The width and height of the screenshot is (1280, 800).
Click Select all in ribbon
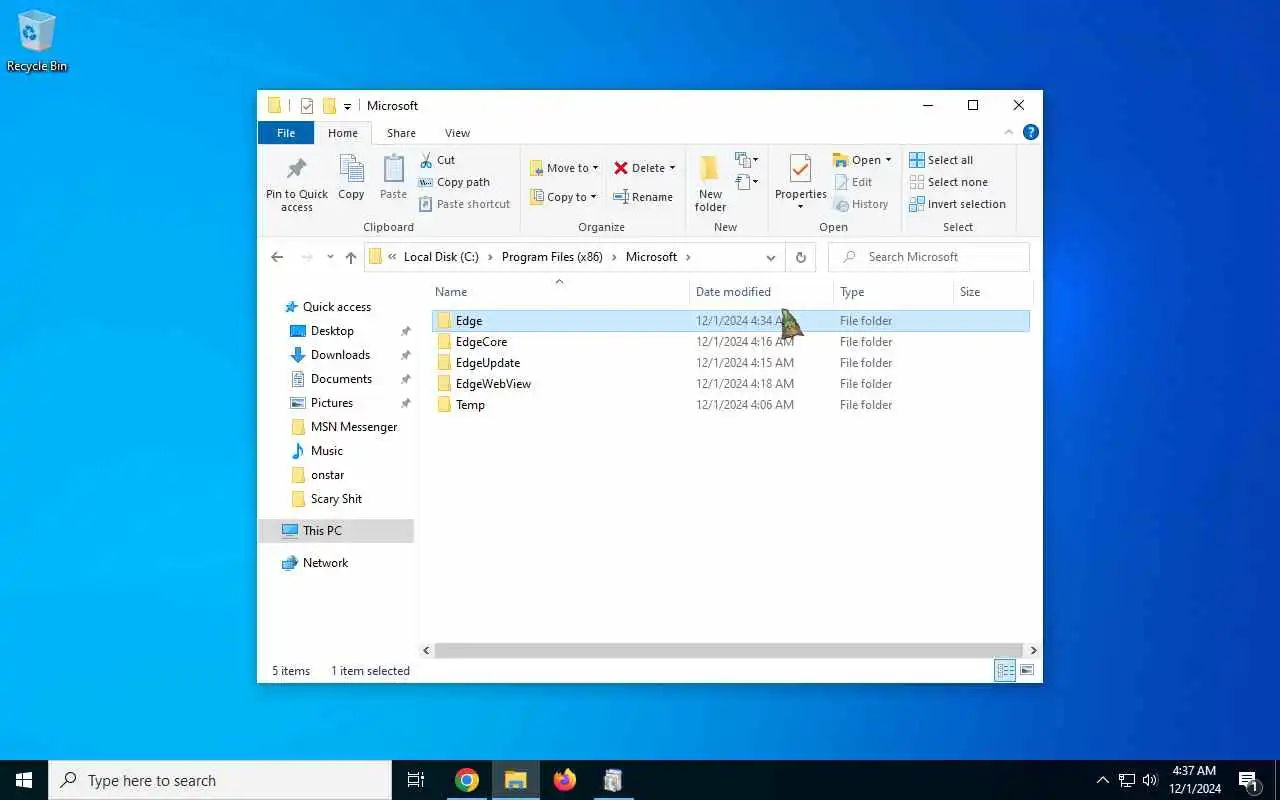(x=941, y=160)
